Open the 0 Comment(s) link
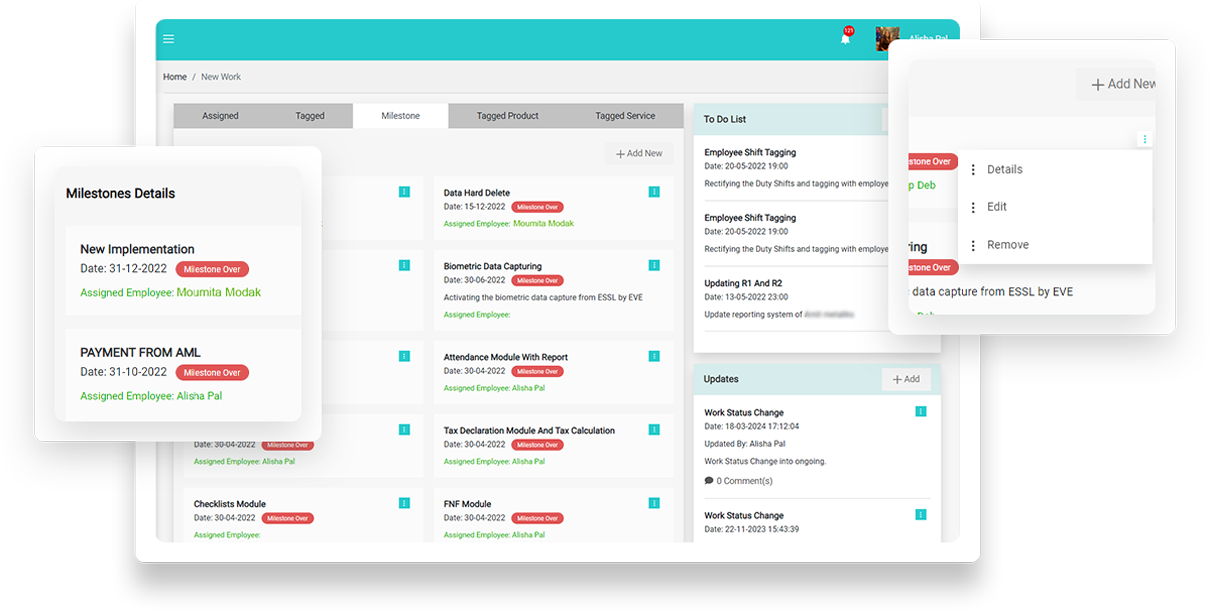The width and height of the screenshot is (1210, 611). click(739, 481)
